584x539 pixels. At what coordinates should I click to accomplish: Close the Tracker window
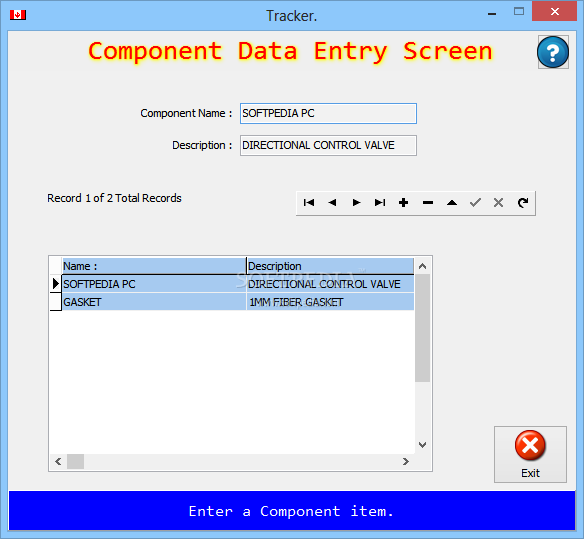(555, 12)
